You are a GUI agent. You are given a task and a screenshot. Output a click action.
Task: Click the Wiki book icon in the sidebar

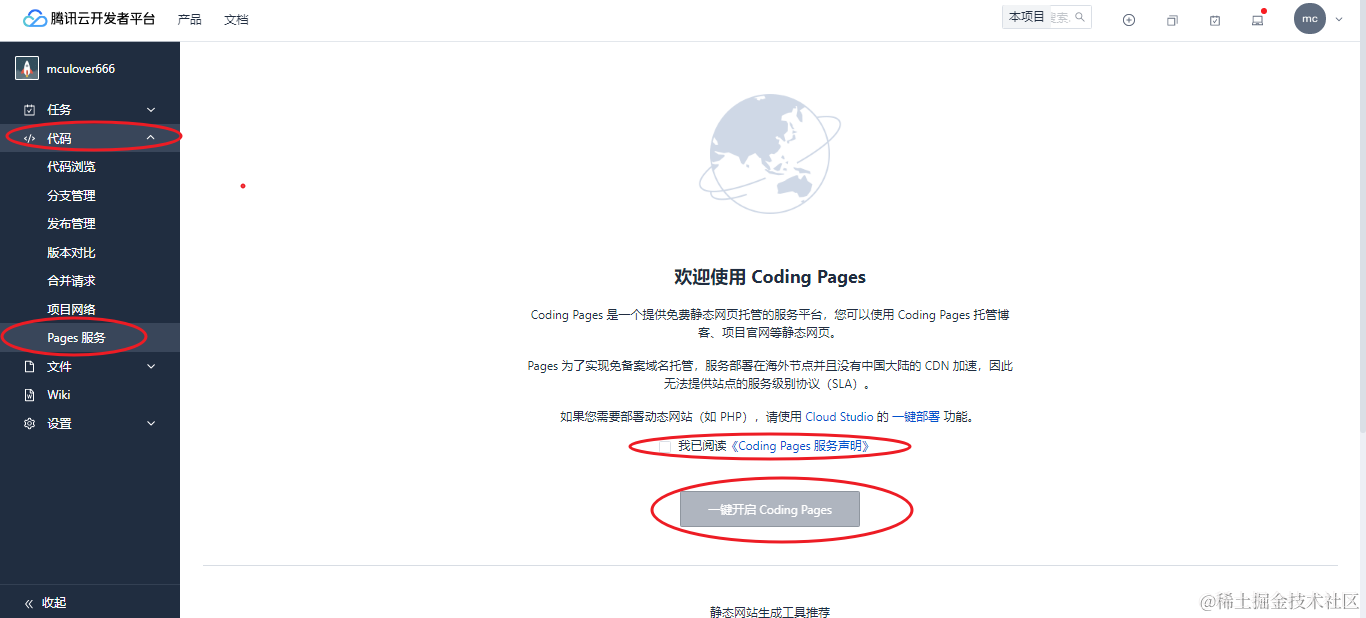click(x=30, y=395)
